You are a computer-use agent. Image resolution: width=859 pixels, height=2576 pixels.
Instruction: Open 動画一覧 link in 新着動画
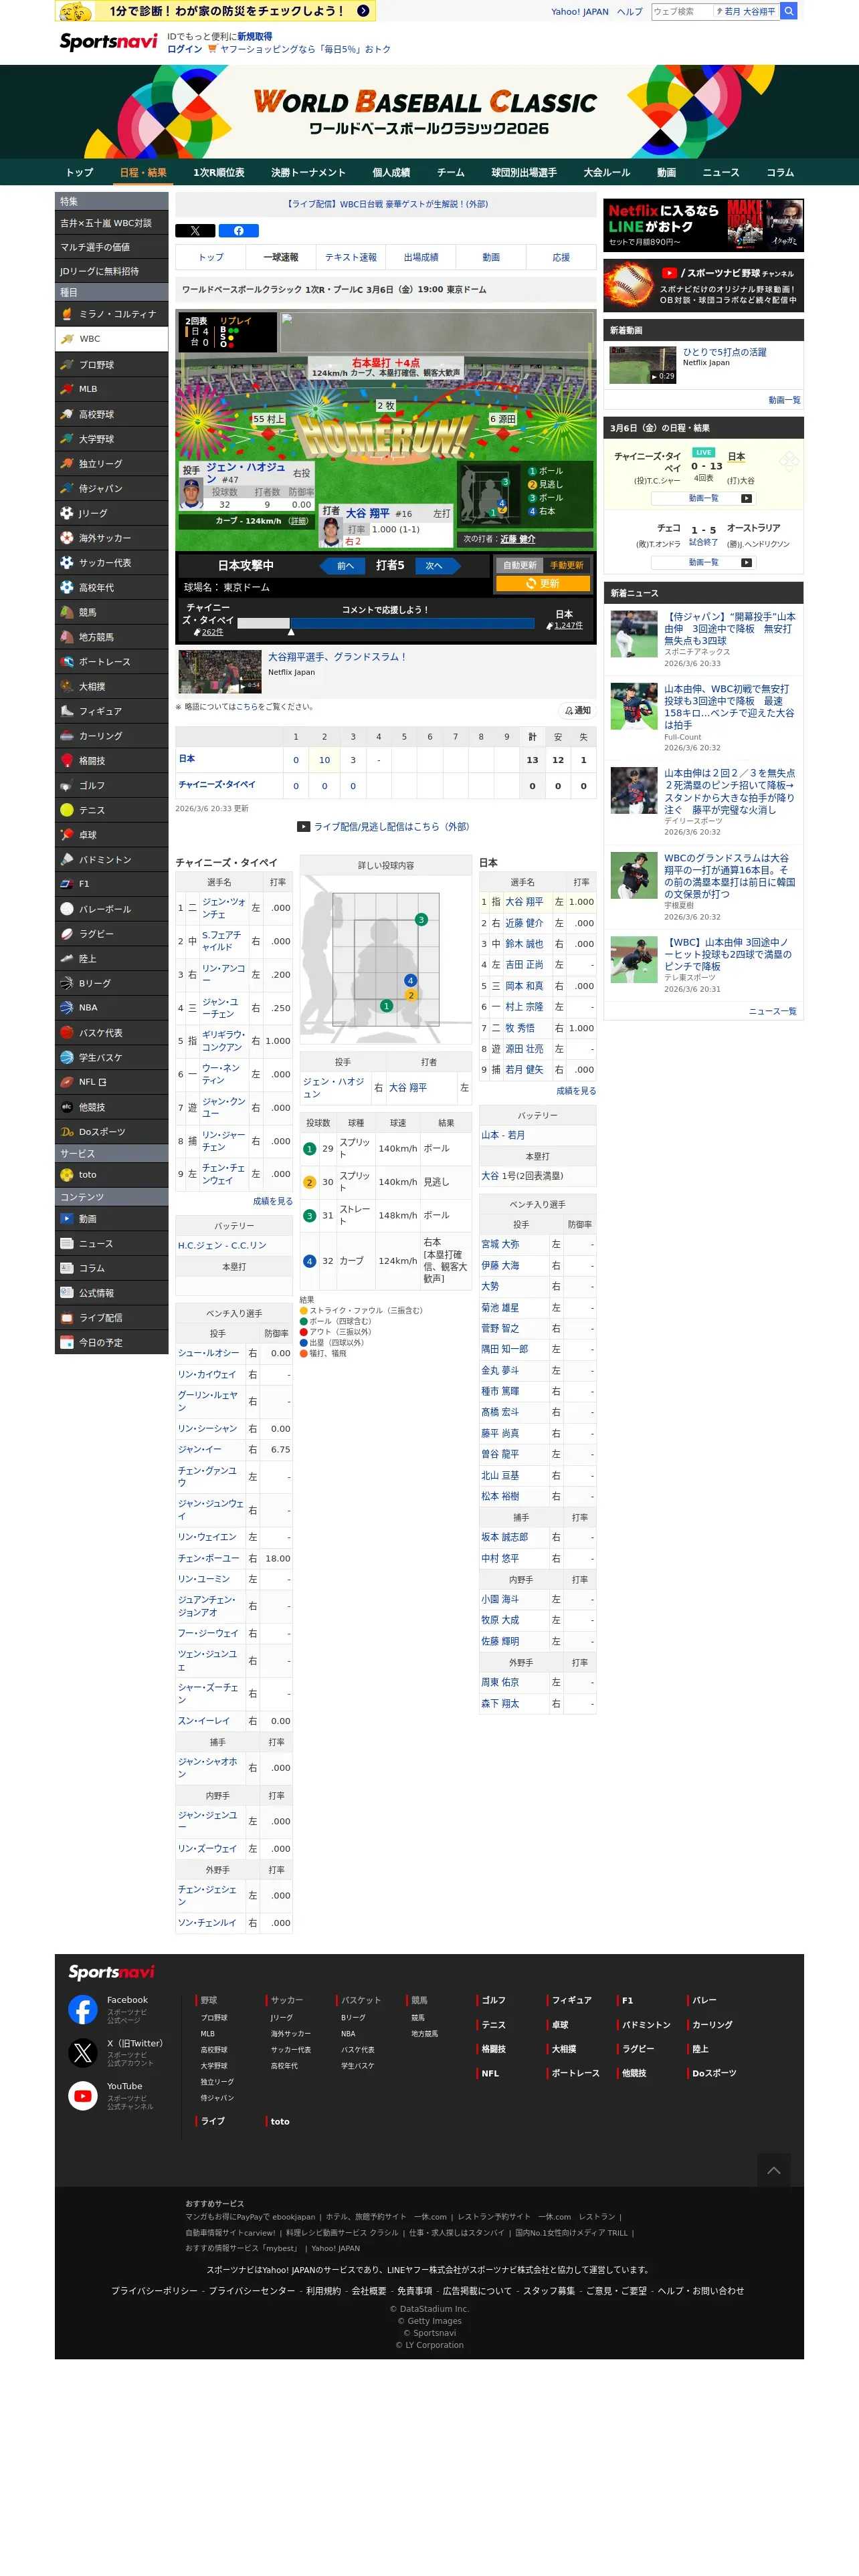pyautogui.click(x=784, y=400)
